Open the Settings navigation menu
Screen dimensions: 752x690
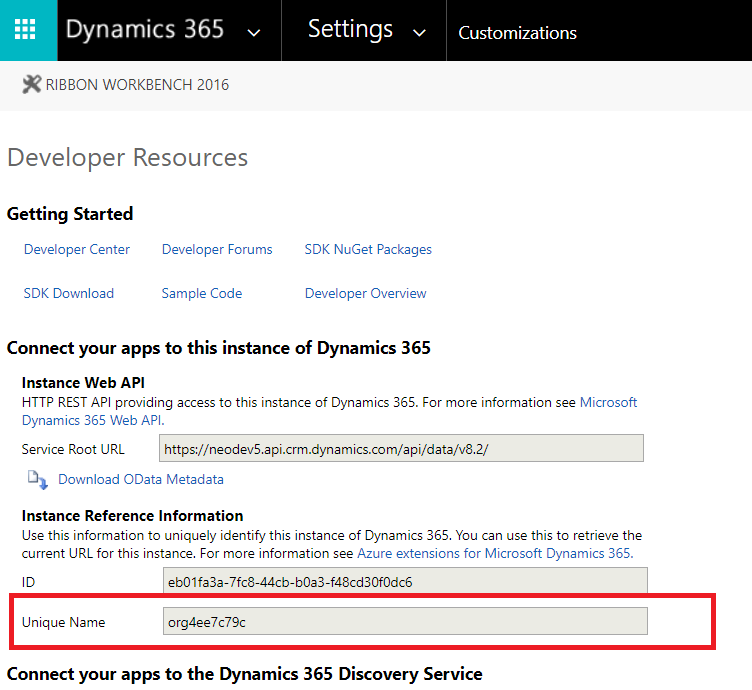click(350, 29)
